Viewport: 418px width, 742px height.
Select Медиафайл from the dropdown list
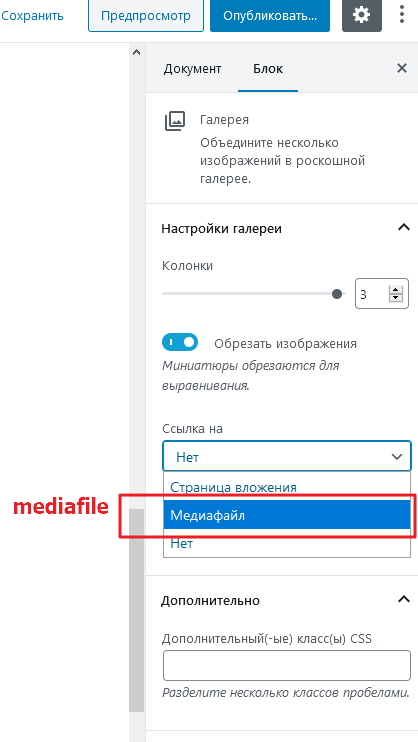click(x=287, y=515)
